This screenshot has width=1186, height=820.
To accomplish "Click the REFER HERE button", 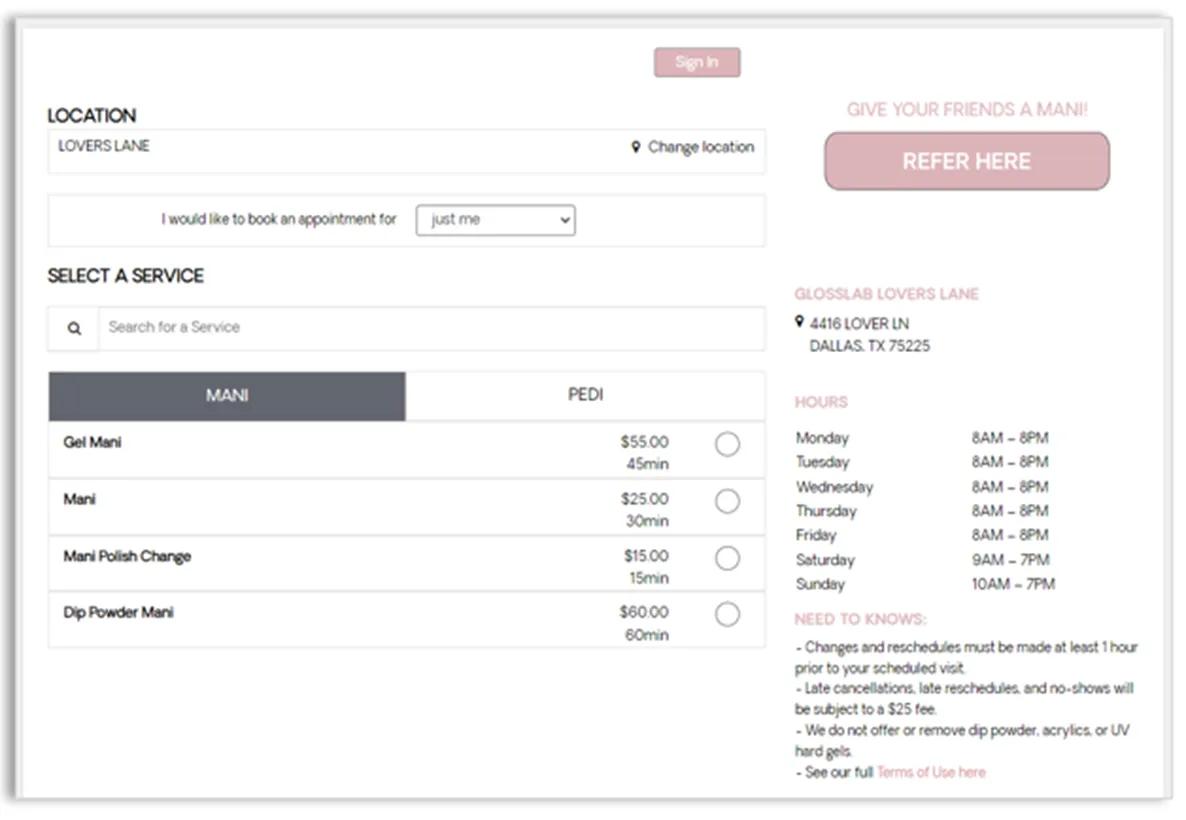I will 966,161.
